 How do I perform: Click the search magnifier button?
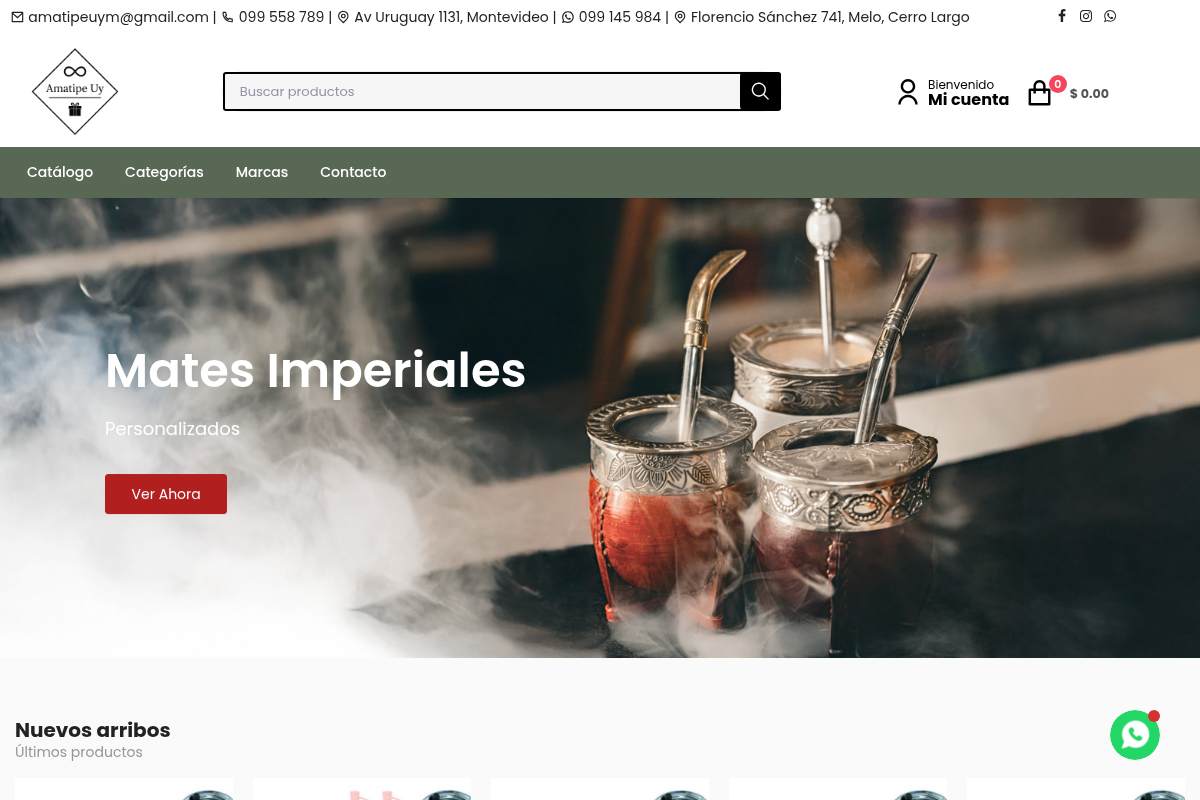760,91
